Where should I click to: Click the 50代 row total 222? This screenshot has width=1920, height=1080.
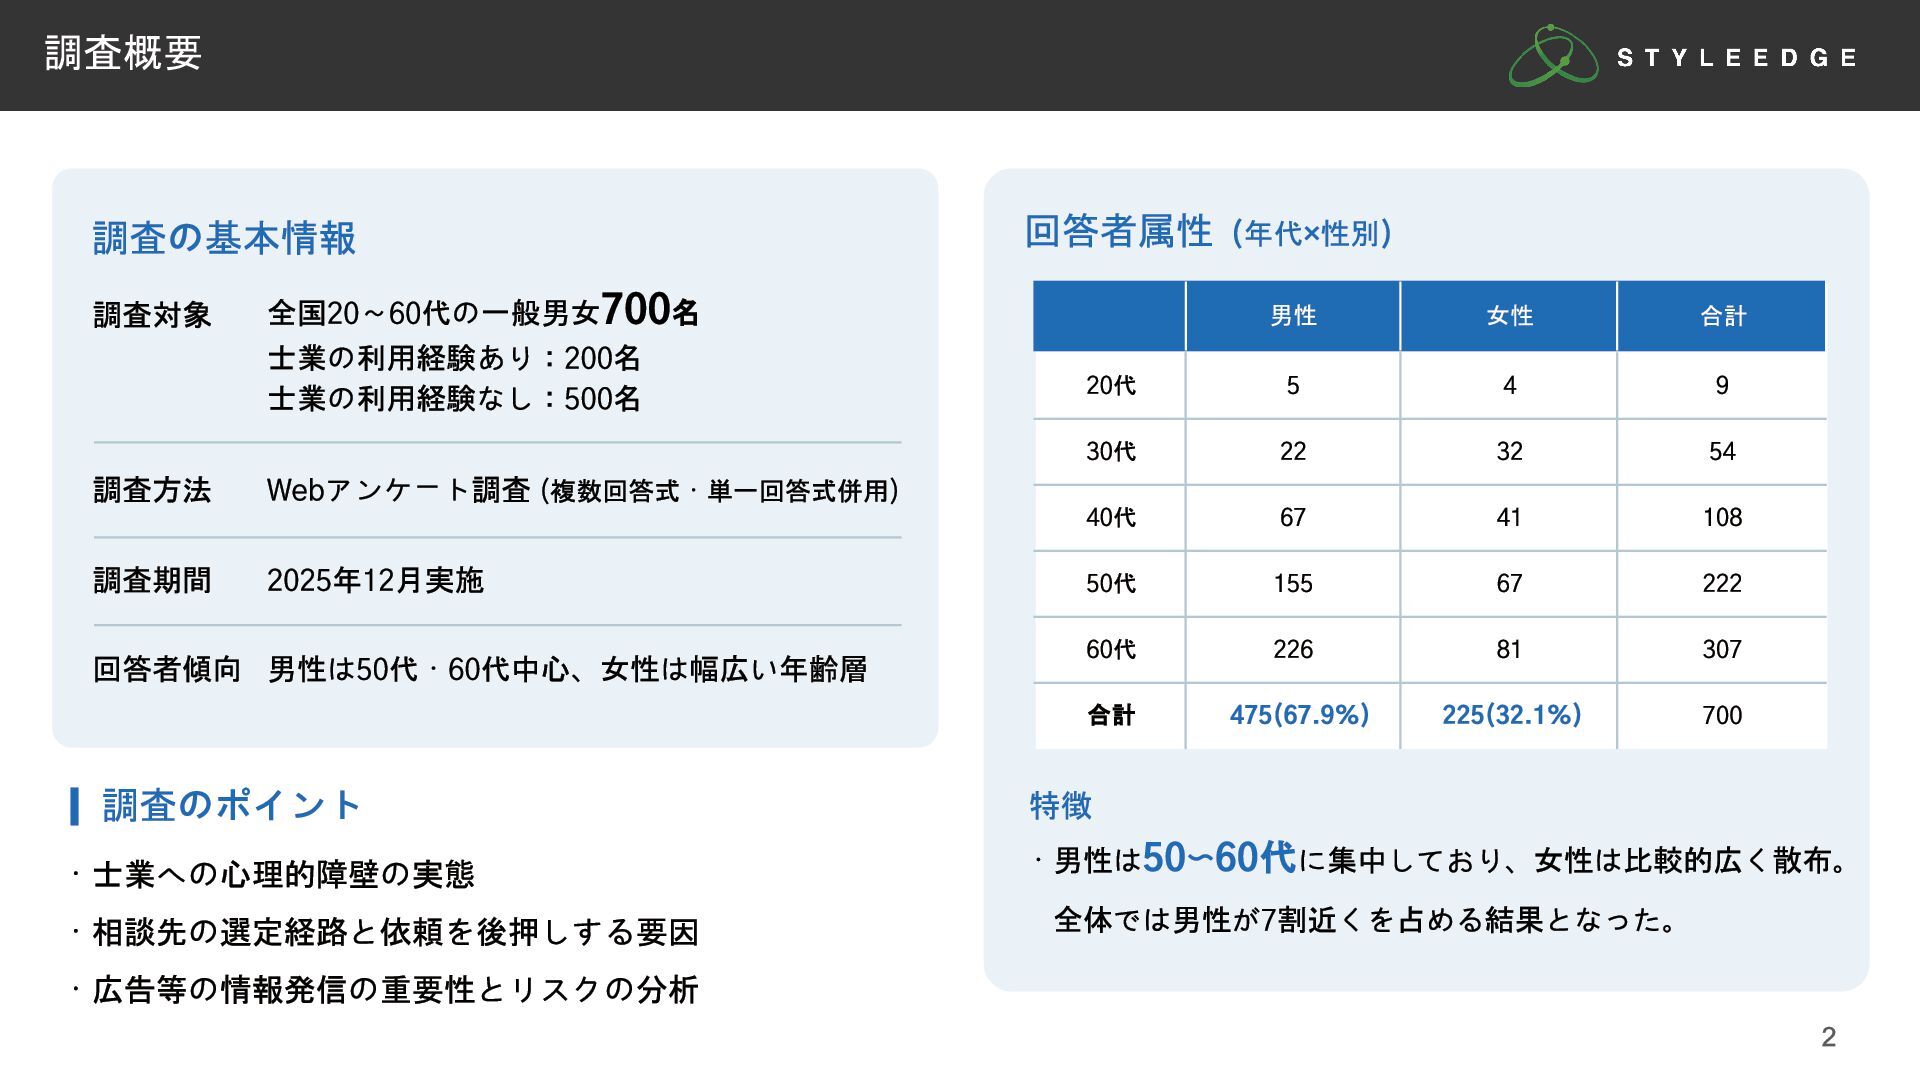click(1722, 584)
